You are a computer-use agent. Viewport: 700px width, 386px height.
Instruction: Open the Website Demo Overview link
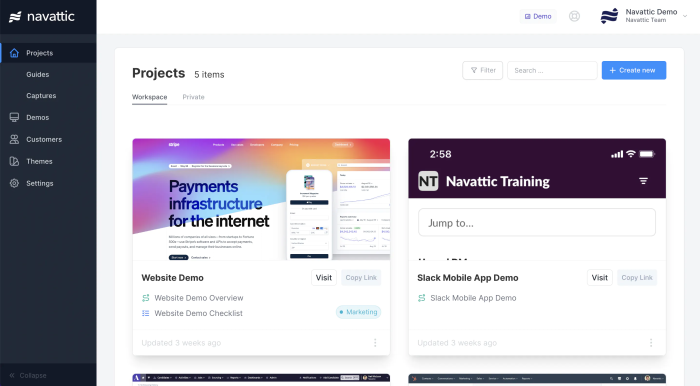[199, 298]
